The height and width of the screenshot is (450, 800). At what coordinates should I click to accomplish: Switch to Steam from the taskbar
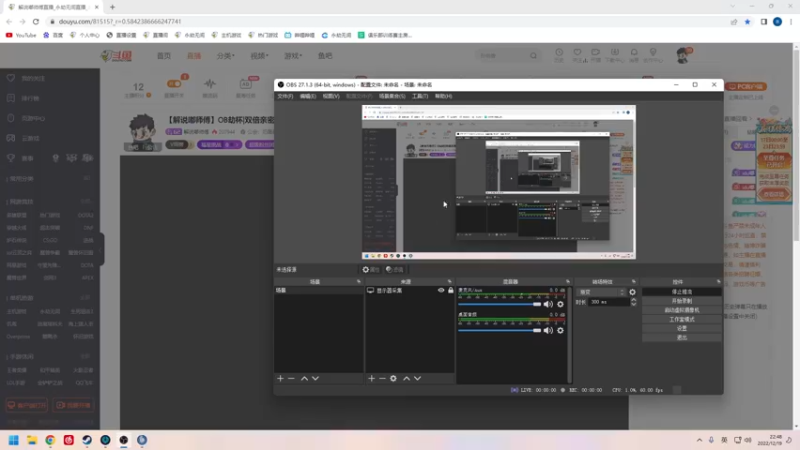(87, 440)
